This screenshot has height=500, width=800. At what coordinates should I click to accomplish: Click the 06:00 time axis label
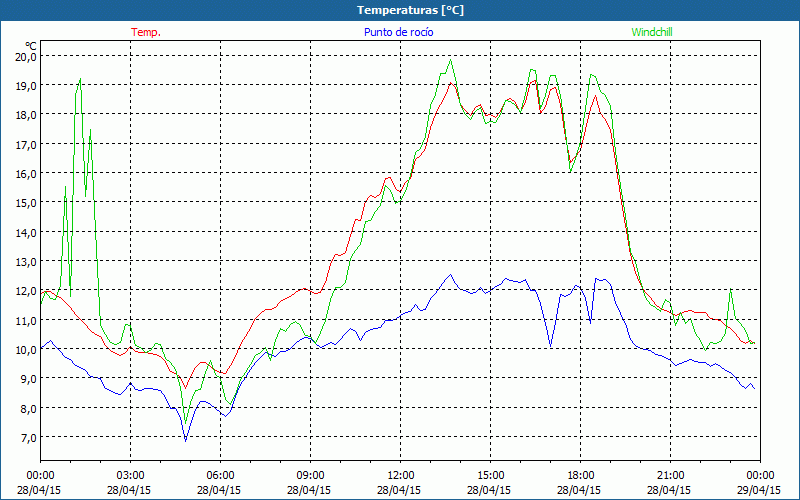(x=220, y=476)
